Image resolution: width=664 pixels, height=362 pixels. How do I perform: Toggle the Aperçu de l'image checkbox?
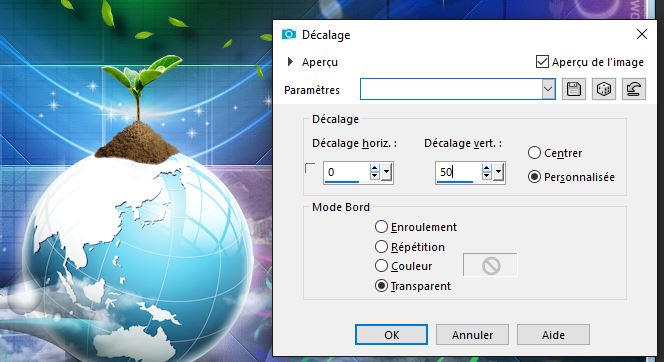click(542, 62)
